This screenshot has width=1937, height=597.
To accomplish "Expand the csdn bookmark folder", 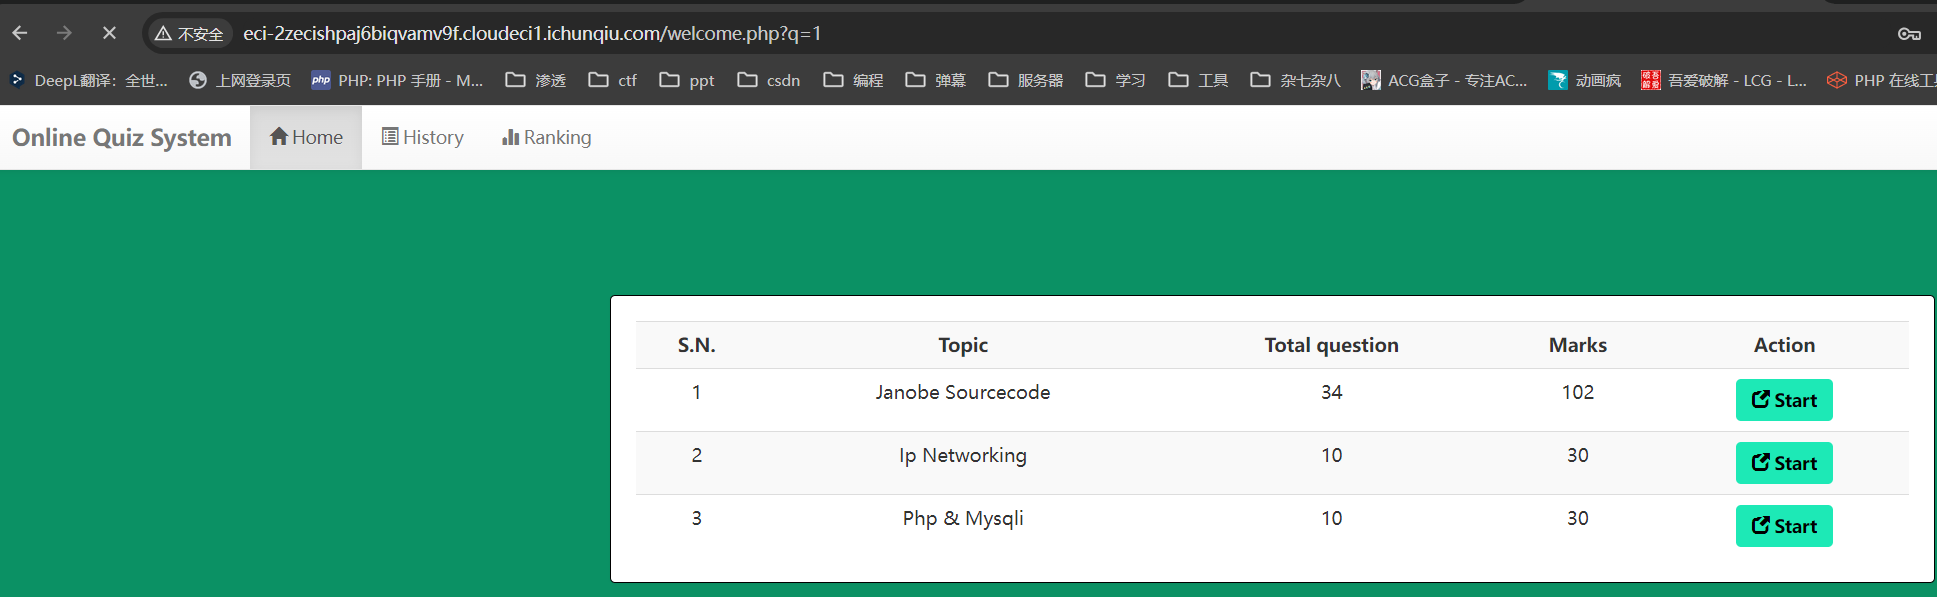I will pyautogui.click(x=769, y=80).
